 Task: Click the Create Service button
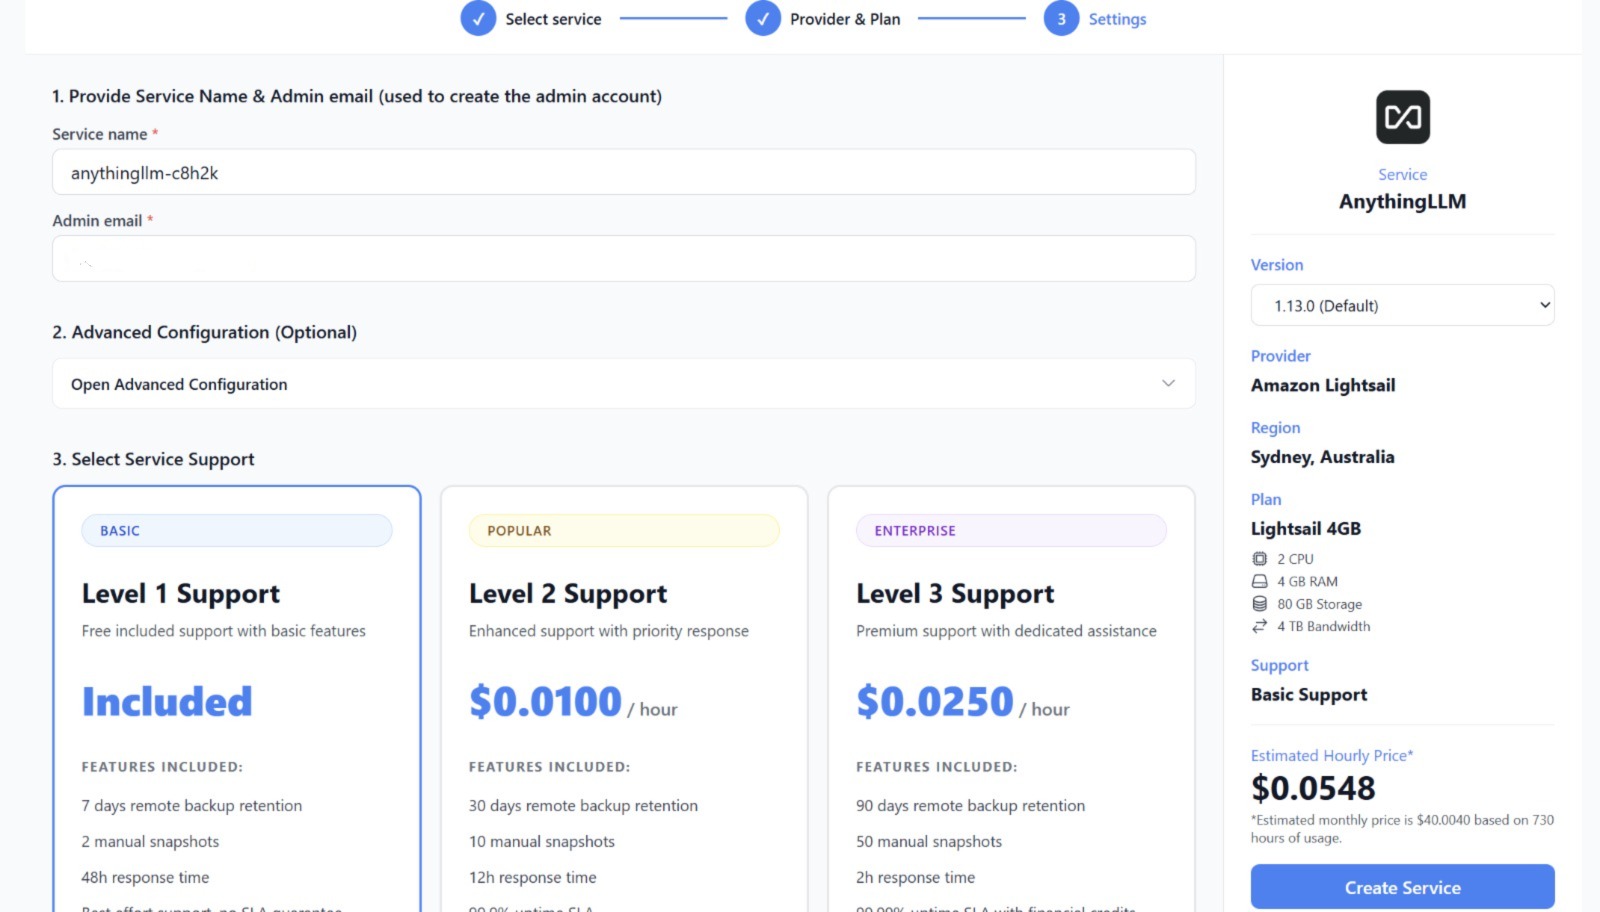coord(1402,887)
